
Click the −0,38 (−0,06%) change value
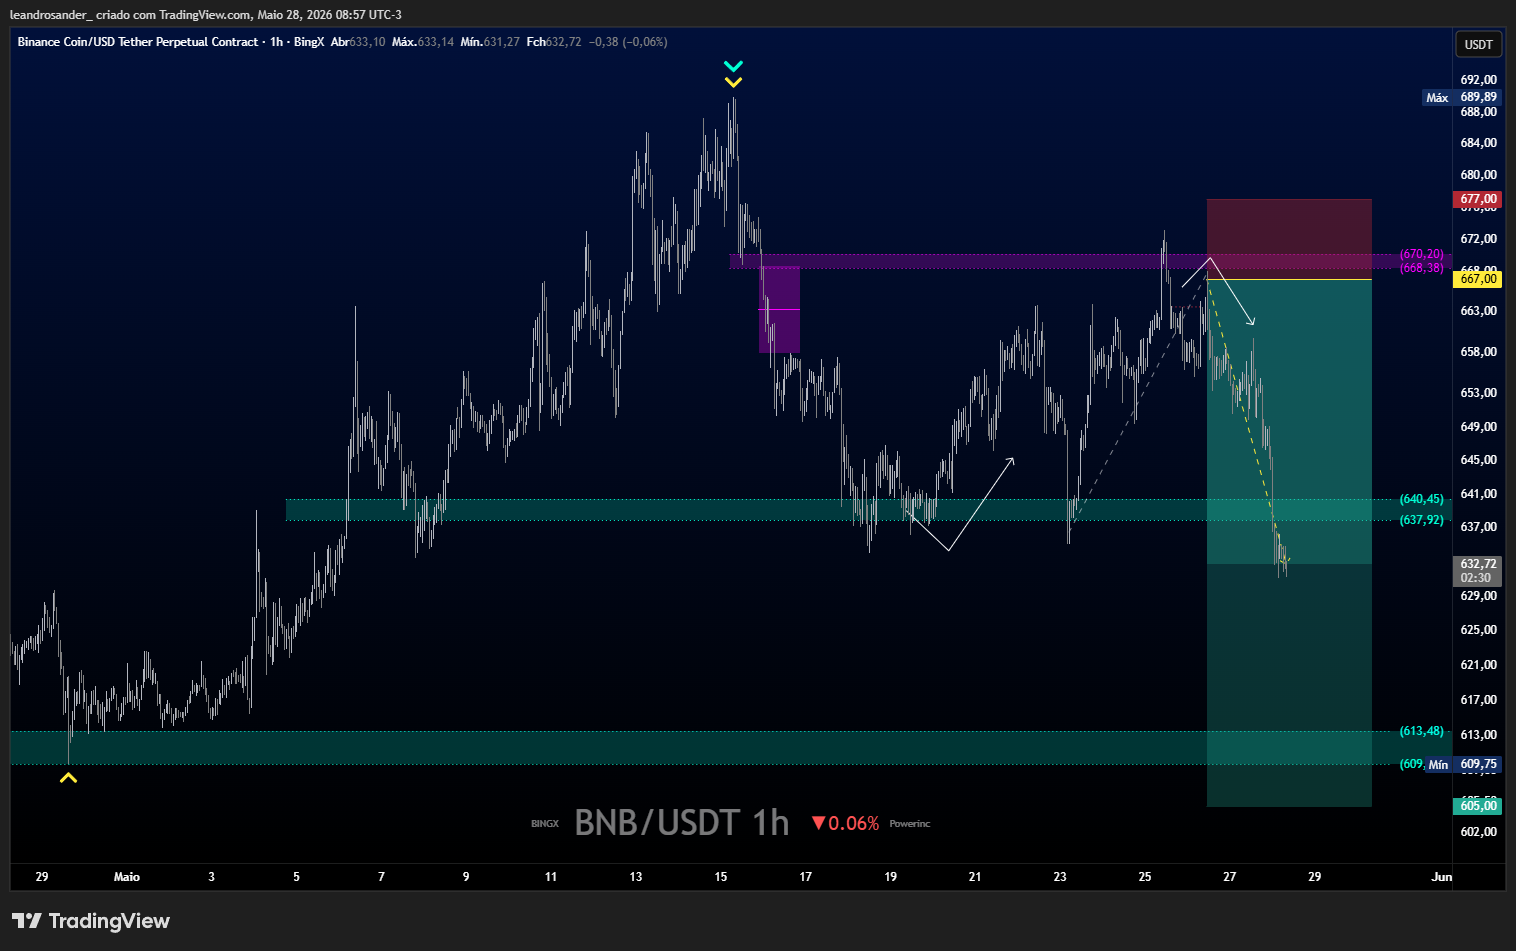pos(628,42)
